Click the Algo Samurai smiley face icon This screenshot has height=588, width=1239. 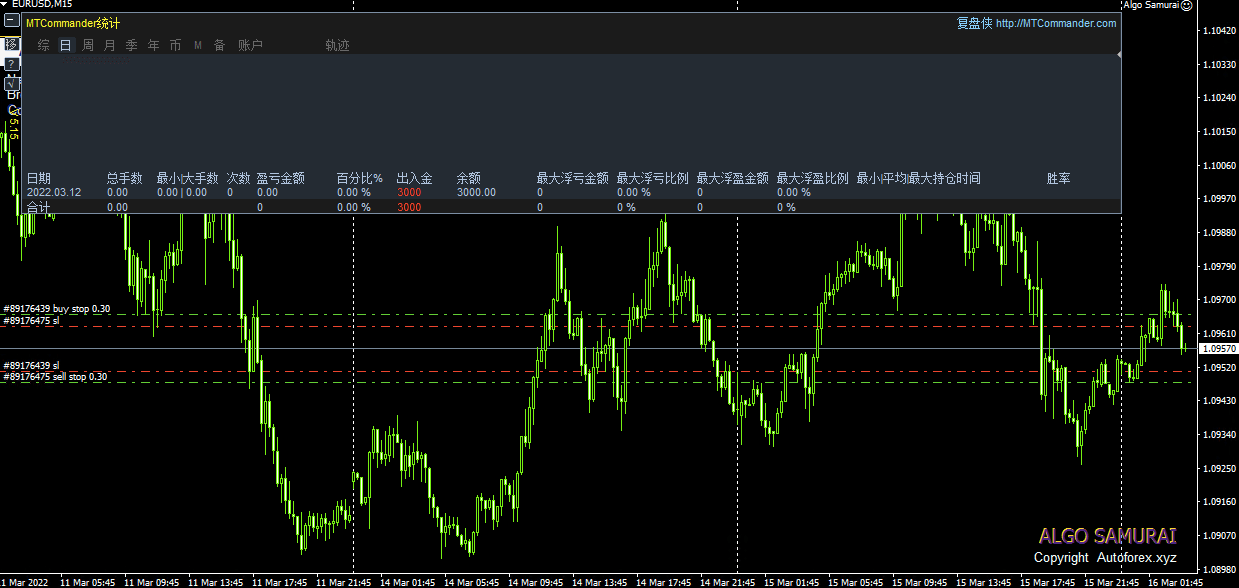click(1186, 5)
